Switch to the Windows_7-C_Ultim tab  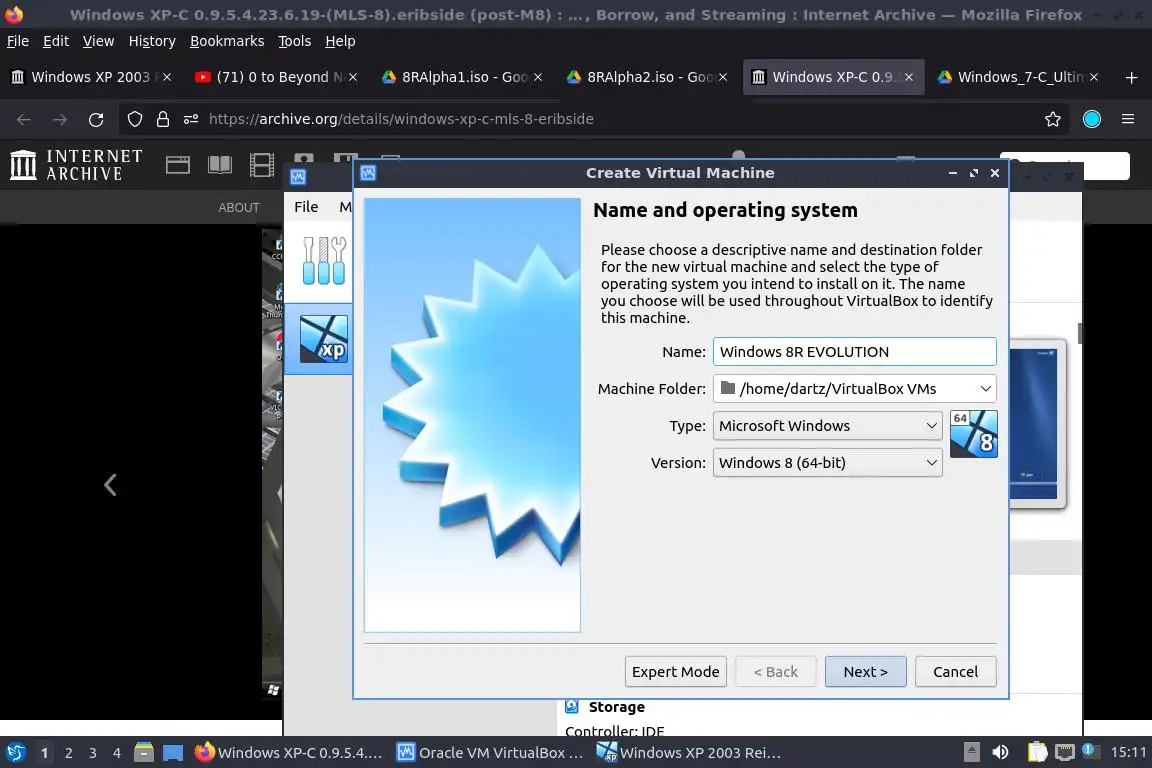(1016, 77)
